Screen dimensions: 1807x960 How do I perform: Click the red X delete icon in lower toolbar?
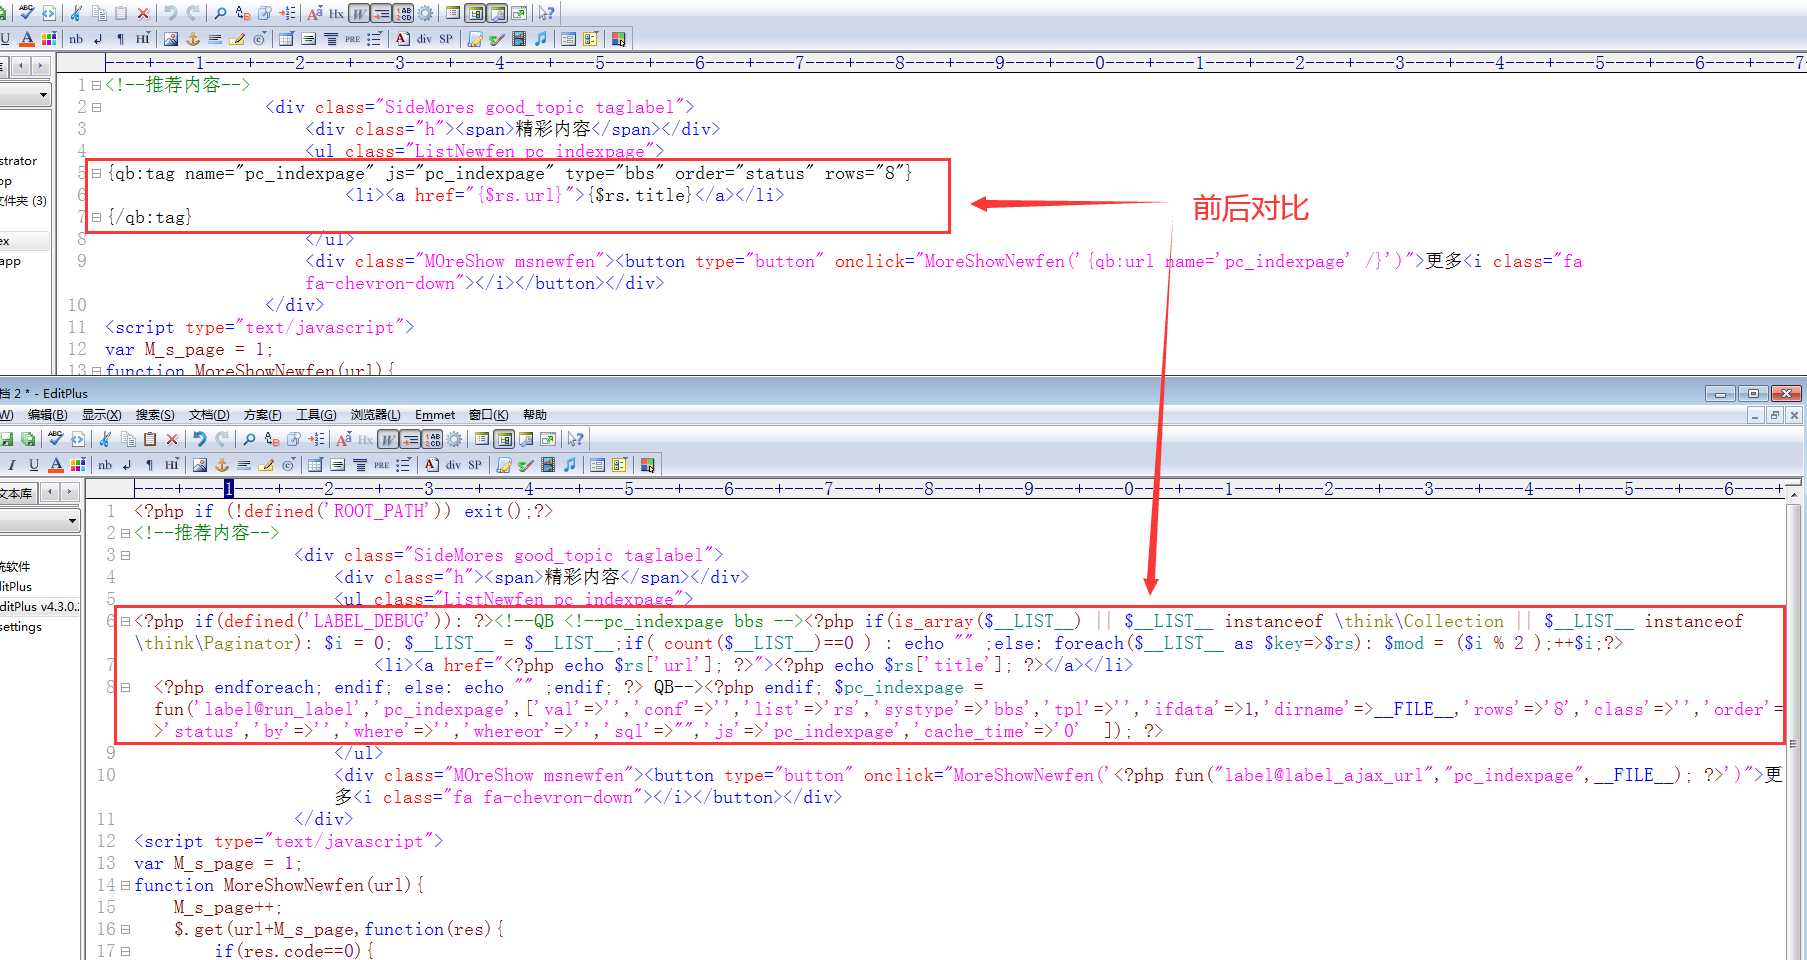[x=172, y=439]
